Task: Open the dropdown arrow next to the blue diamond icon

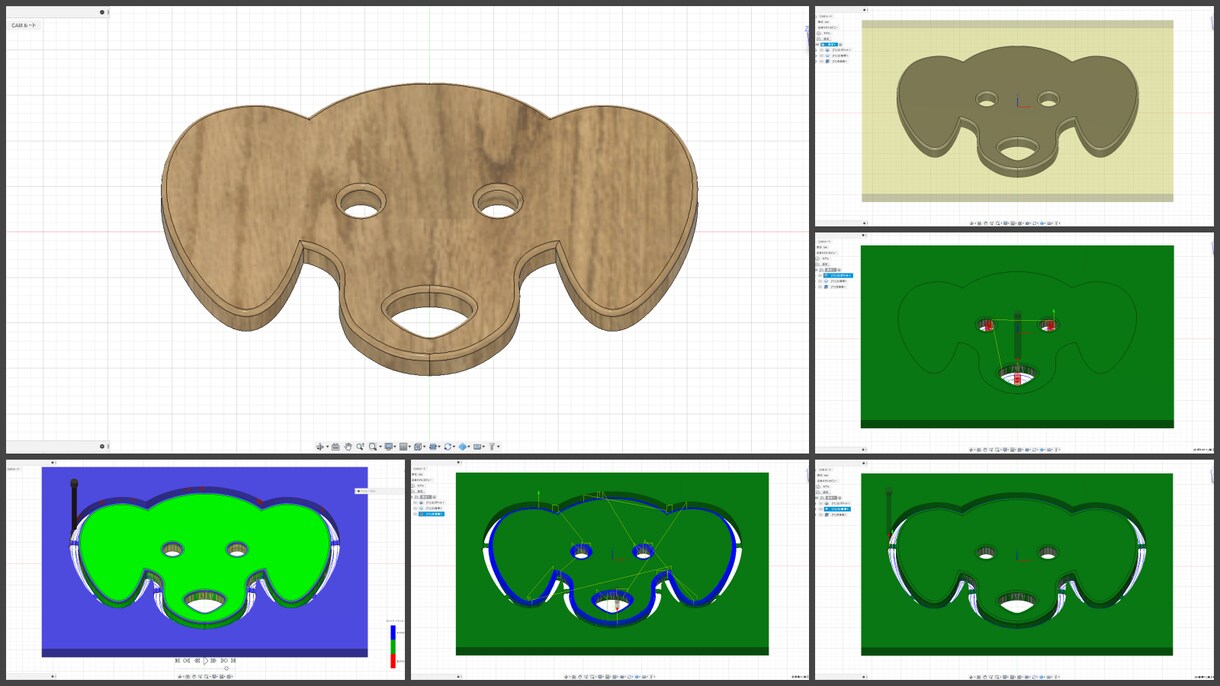Action: (469, 447)
